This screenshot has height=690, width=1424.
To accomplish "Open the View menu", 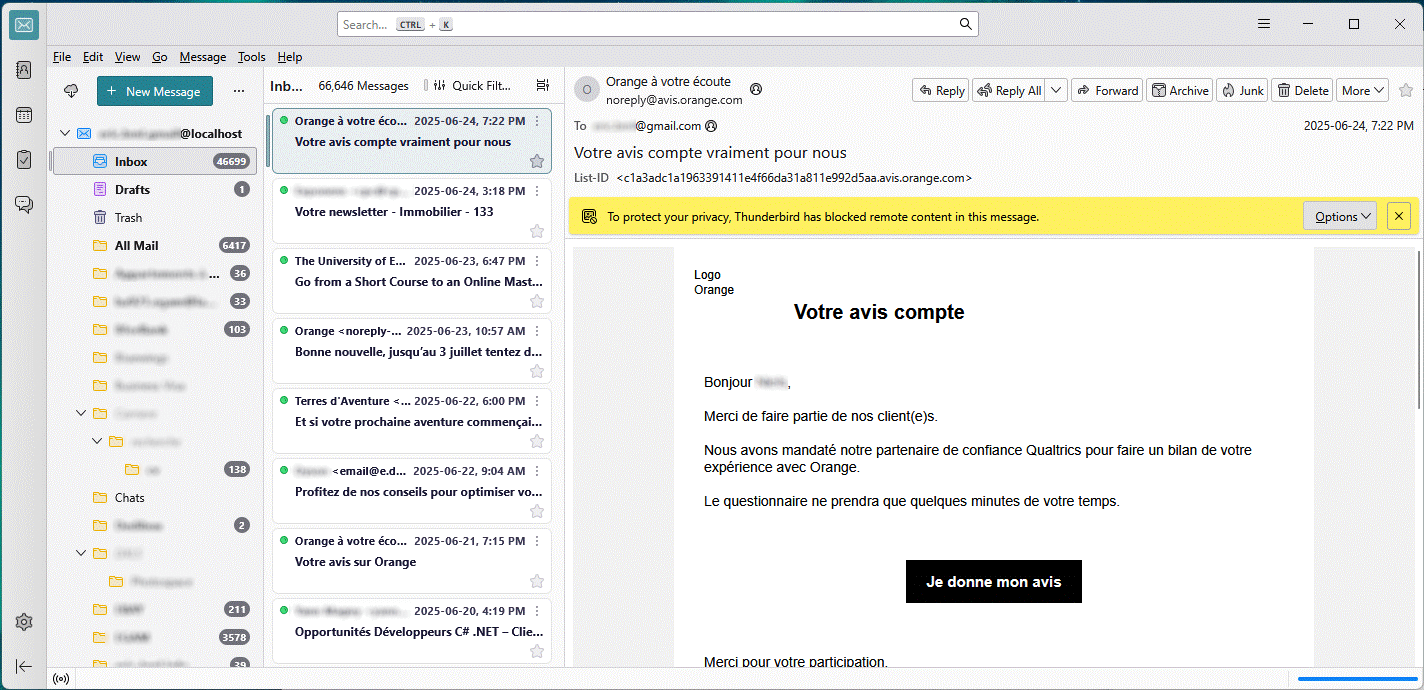I will click(x=127, y=57).
